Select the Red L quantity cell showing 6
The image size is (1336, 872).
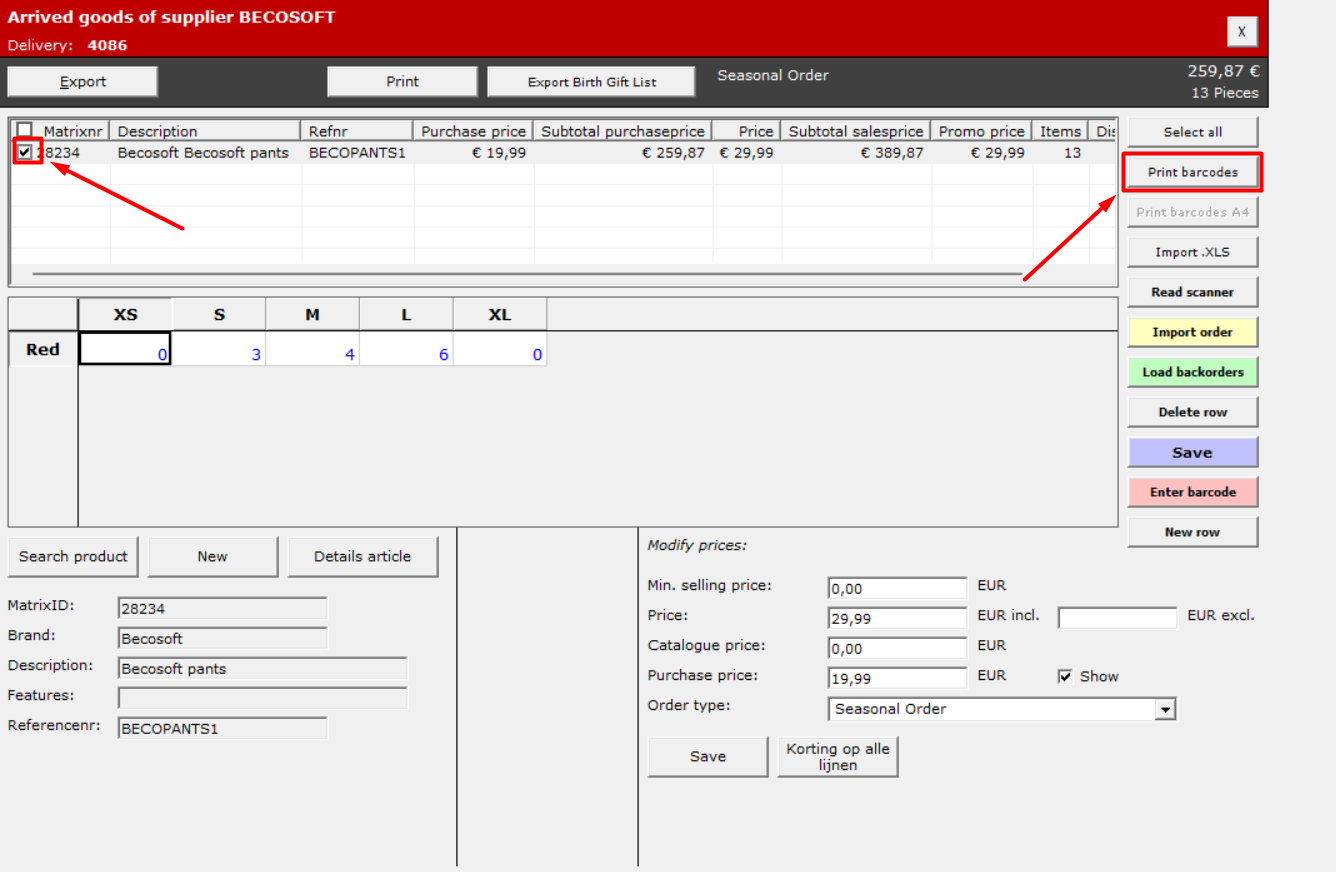coord(406,349)
